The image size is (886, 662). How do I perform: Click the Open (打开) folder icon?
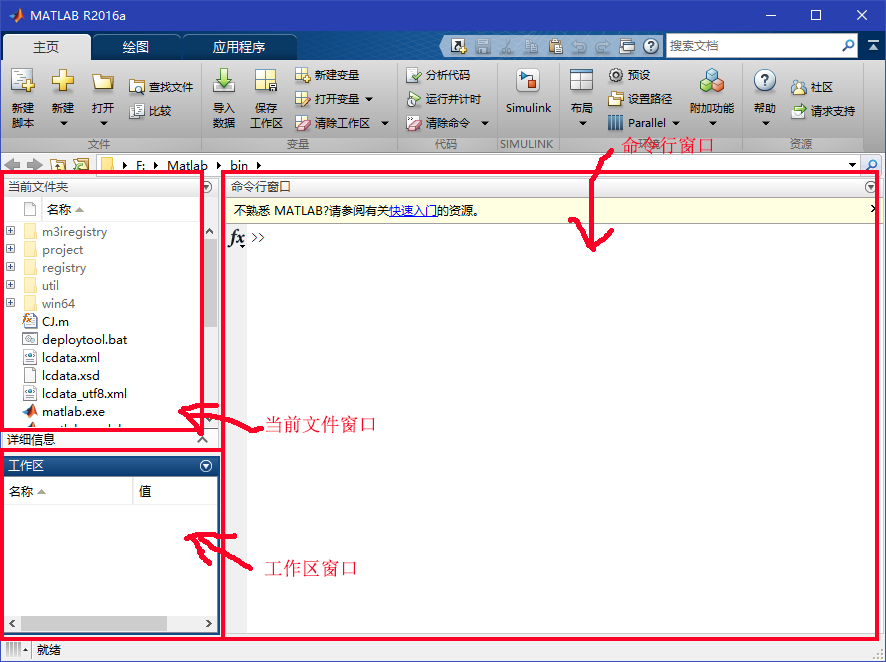tap(103, 82)
